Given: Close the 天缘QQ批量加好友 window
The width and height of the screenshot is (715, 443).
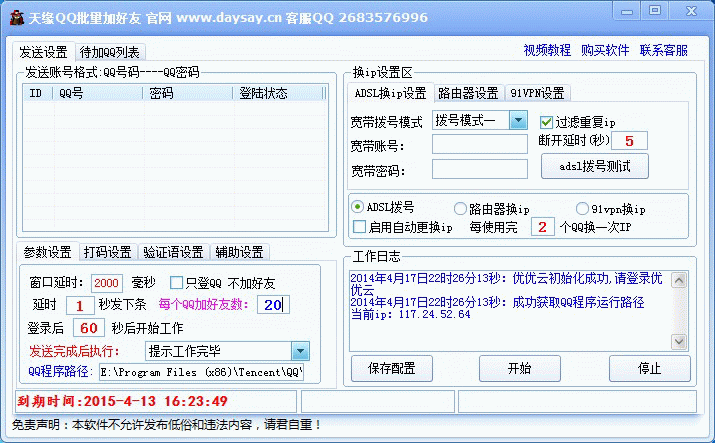Looking at the screenshot, I should point(691,11).
